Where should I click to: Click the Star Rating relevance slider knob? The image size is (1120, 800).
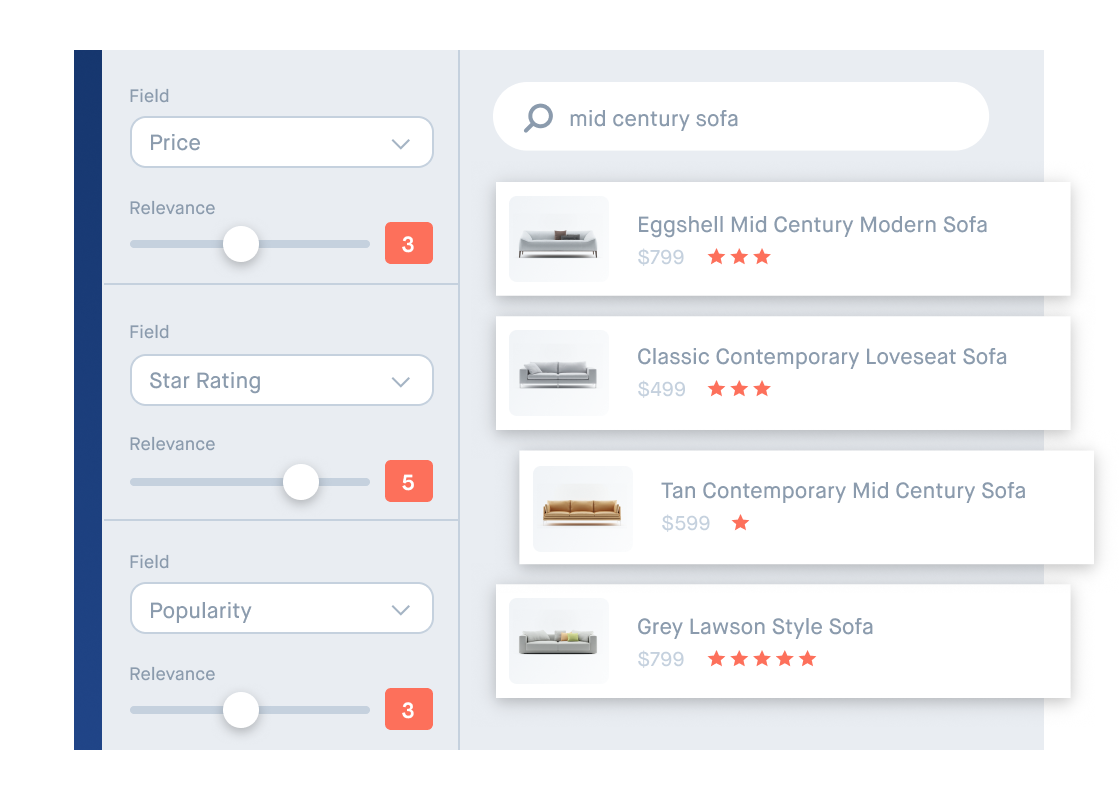pos(300,482)
